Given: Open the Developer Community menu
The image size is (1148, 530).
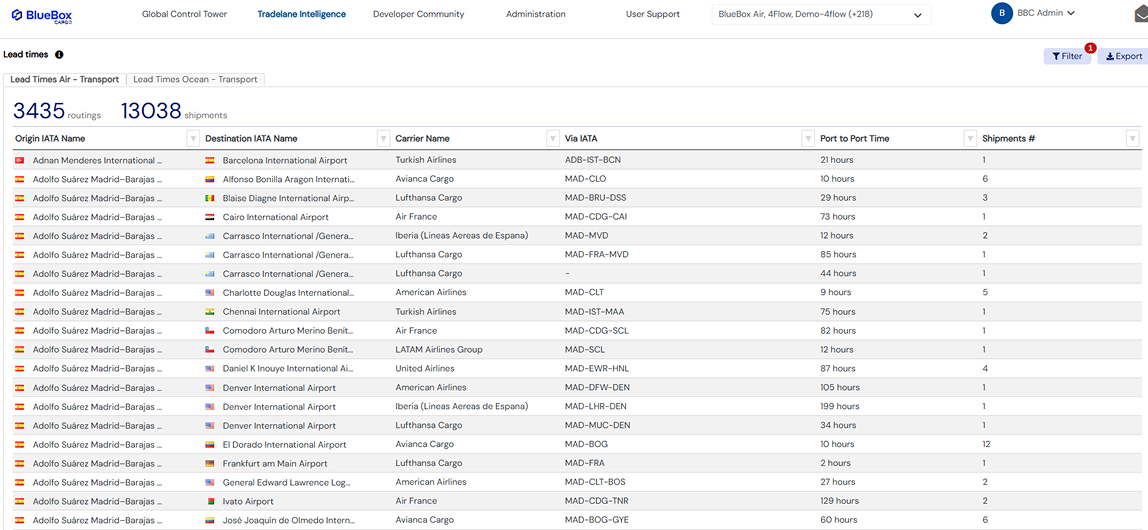Looking at the screenshot, I should click(418, 14).
